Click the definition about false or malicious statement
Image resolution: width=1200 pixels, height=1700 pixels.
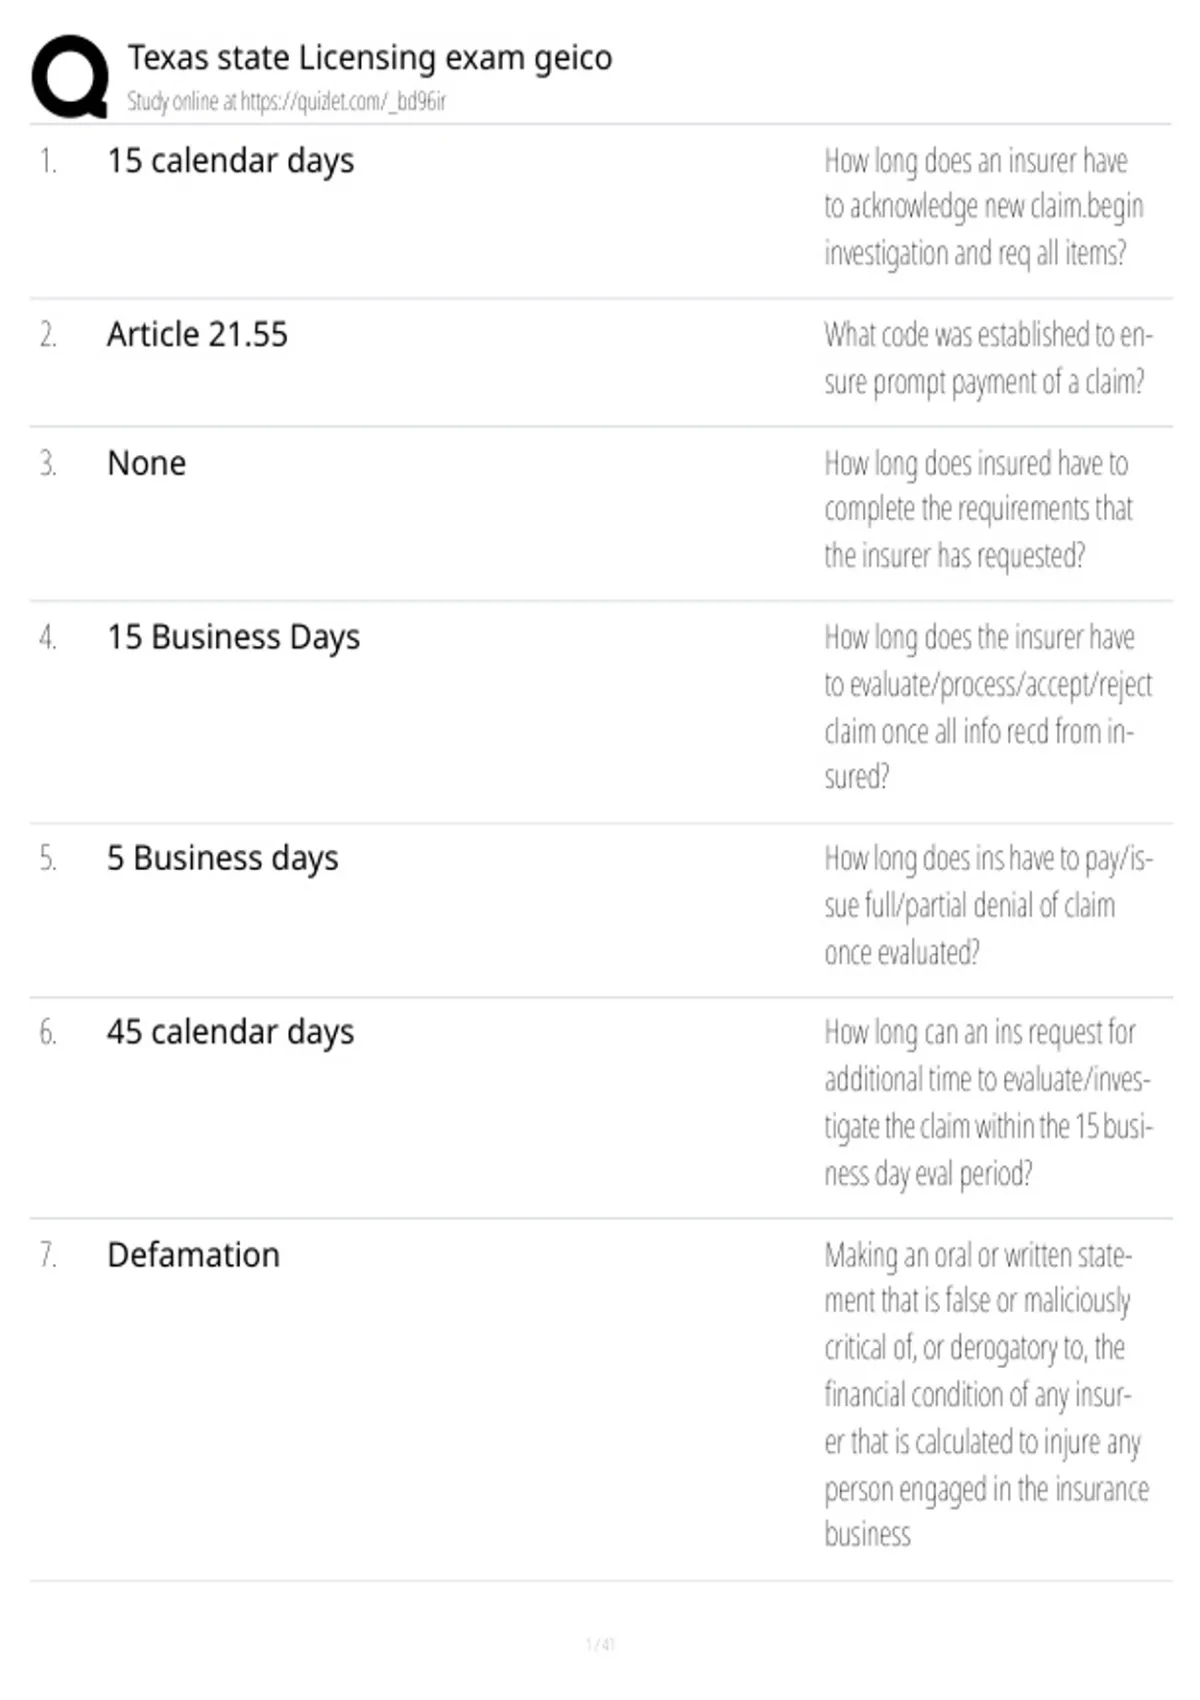(x=986, y=1395)
